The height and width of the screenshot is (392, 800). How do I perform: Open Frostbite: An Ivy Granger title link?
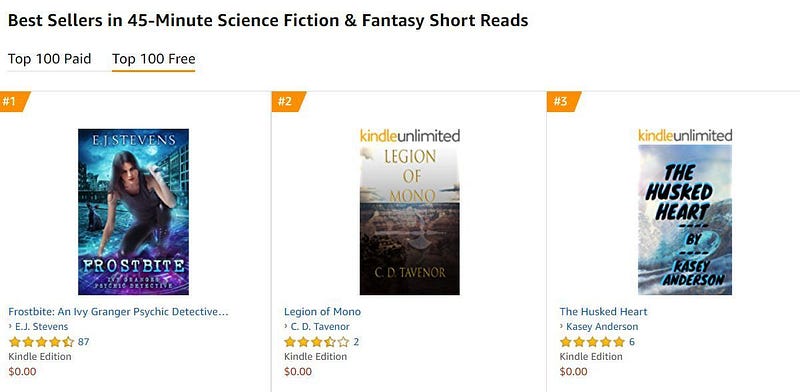tap(118, 311)
